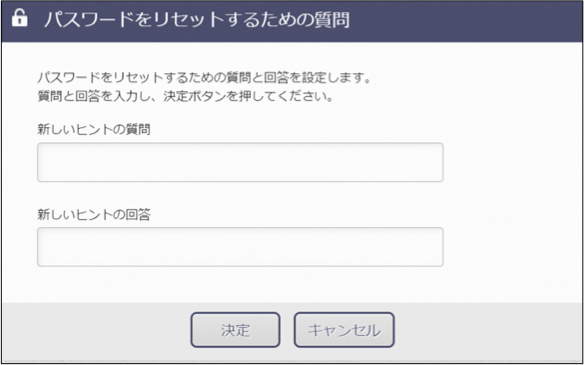Click the dark purple header bar
This screenshot has height=365, width=584.
pos(292,21)
